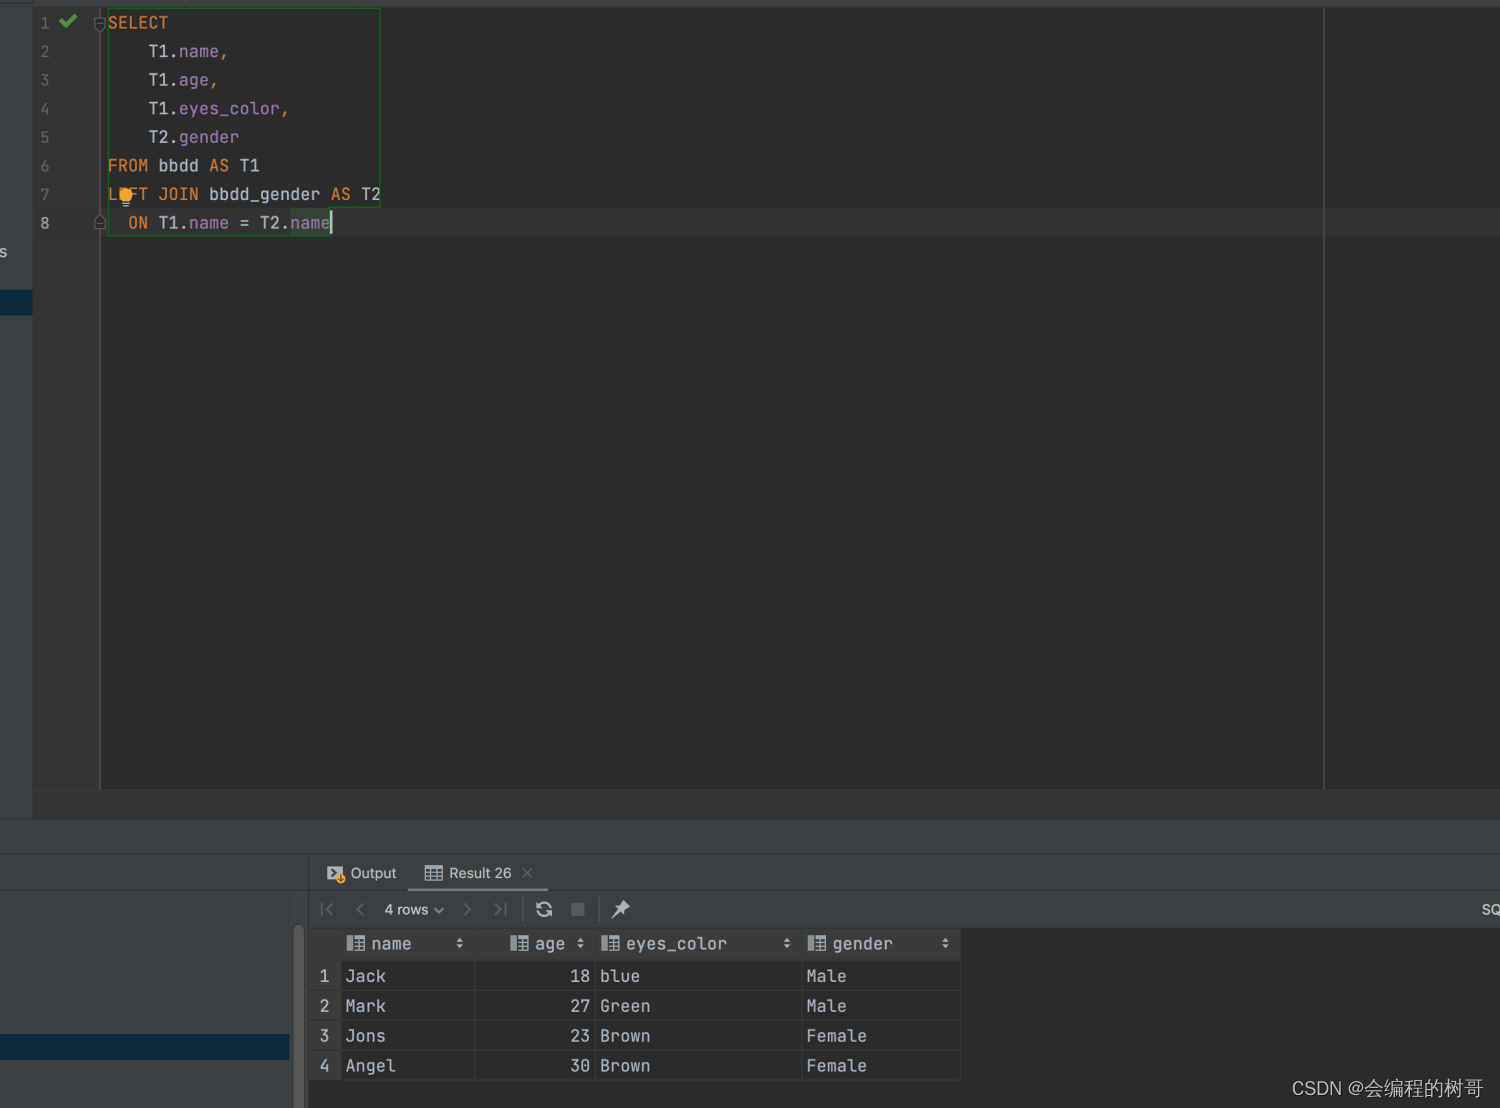Go to next page of results
The image size is (1500, 1108).
[467, 909]
